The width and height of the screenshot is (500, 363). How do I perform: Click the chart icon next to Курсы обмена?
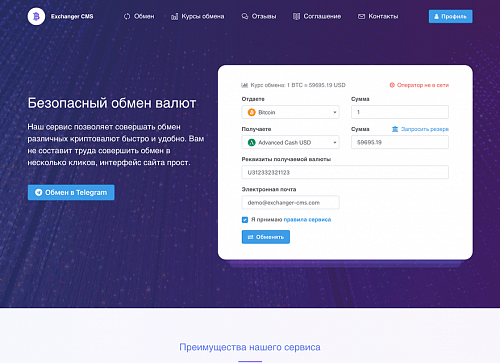174,16
